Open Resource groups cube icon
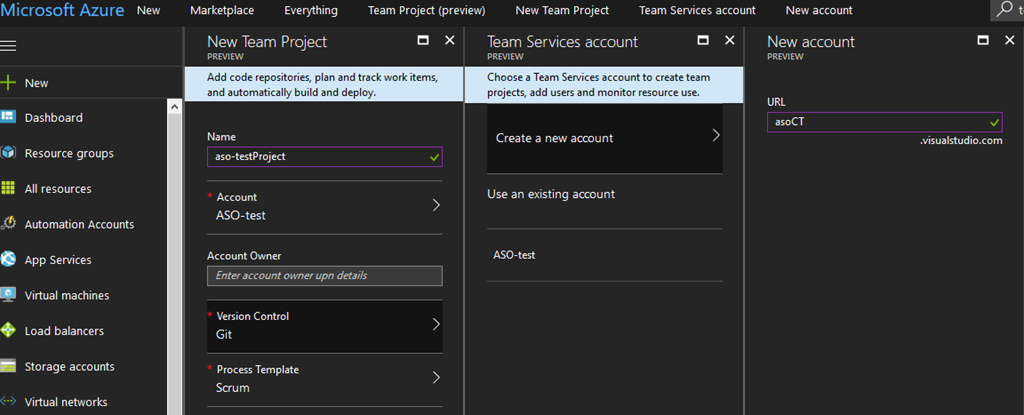1024x415 pixels. [x=9, y=153]
